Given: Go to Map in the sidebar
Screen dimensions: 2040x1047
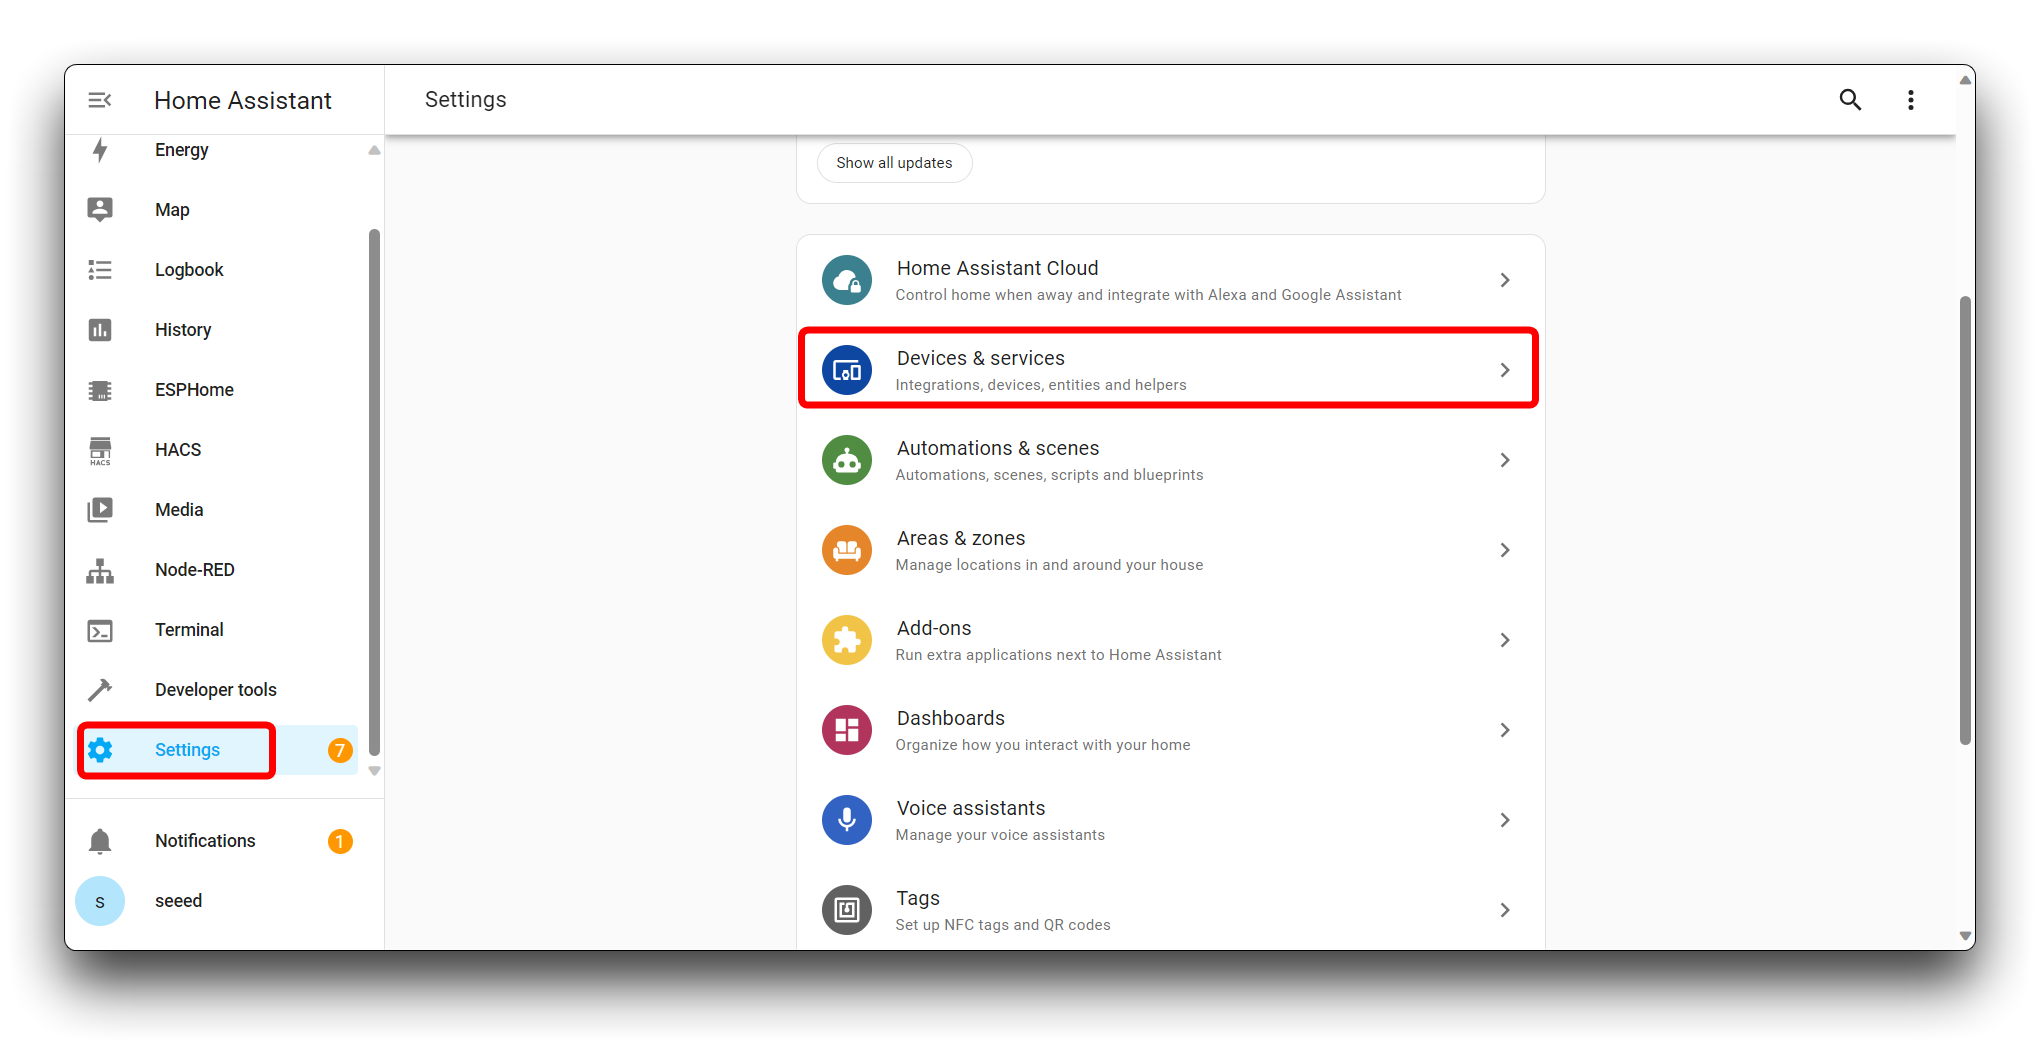Looking at the screenshot, I should click(218, 210).
